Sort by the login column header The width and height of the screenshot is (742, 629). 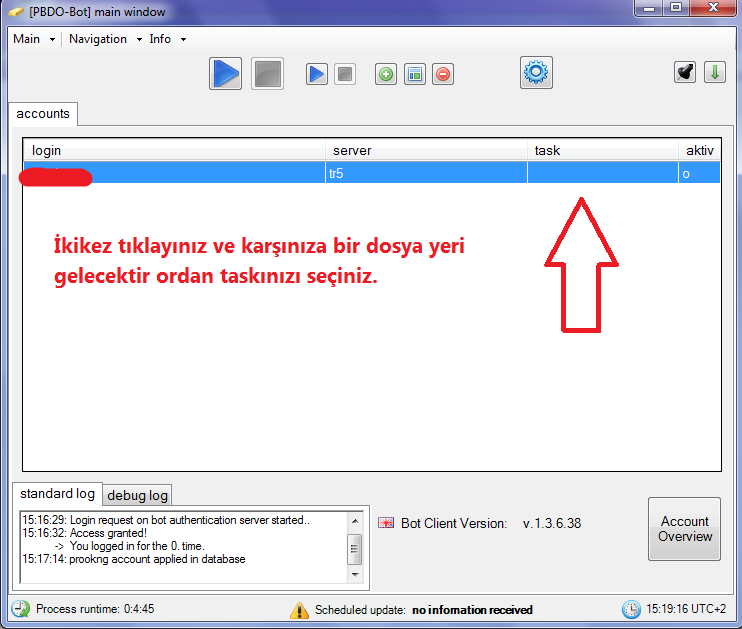(174, 151)
